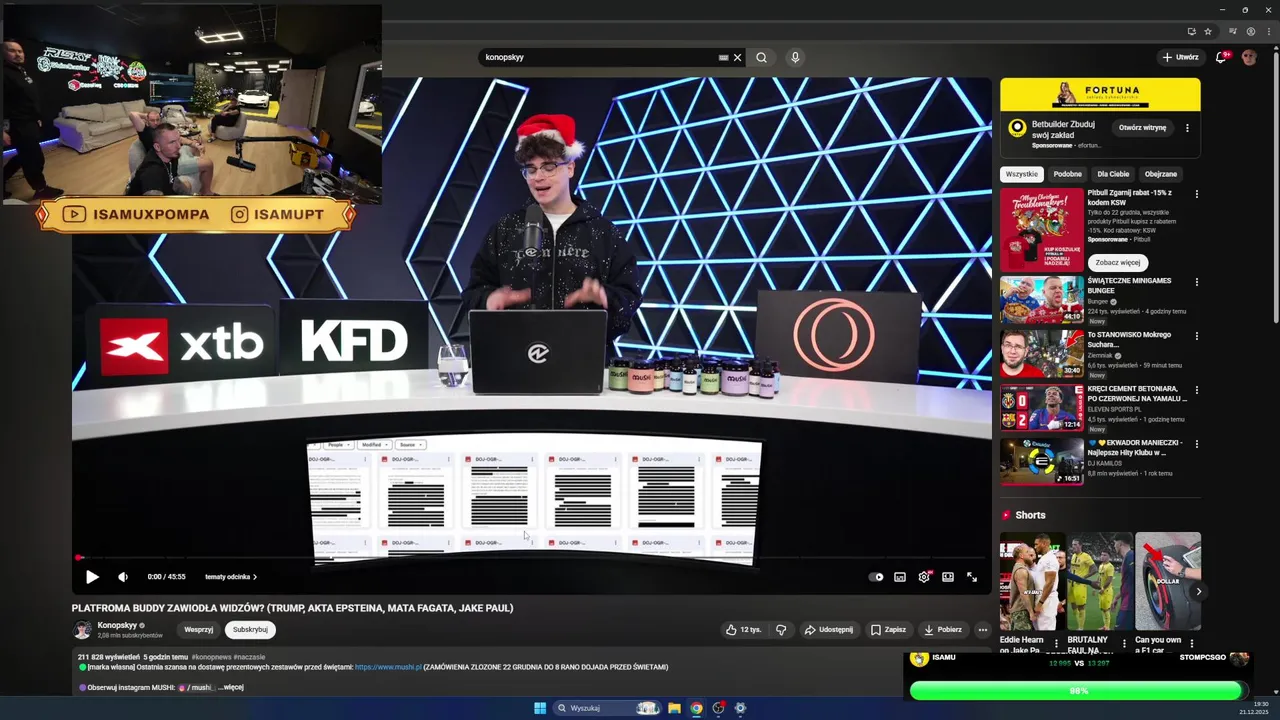The height and width of the screenshot is (720, 1280).
Task: Toggle the autoplay switch in the player
Action: click(876, 577)
